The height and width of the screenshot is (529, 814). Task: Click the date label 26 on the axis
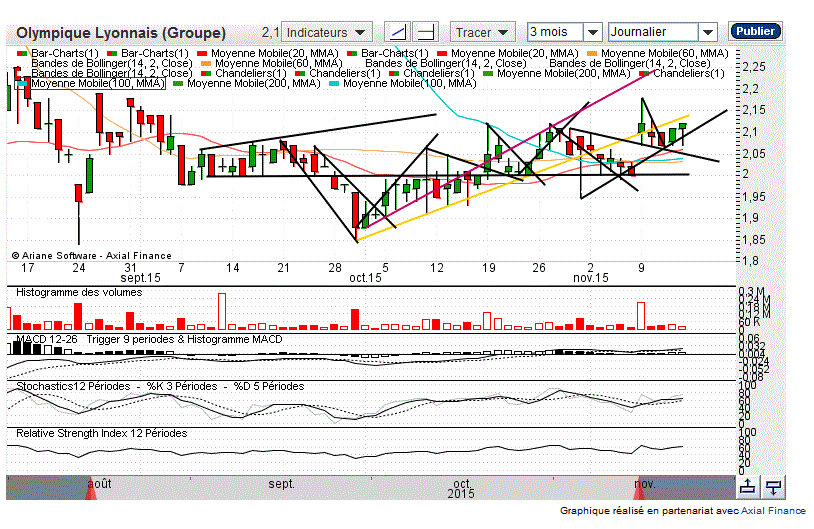[x=539, y=268]
